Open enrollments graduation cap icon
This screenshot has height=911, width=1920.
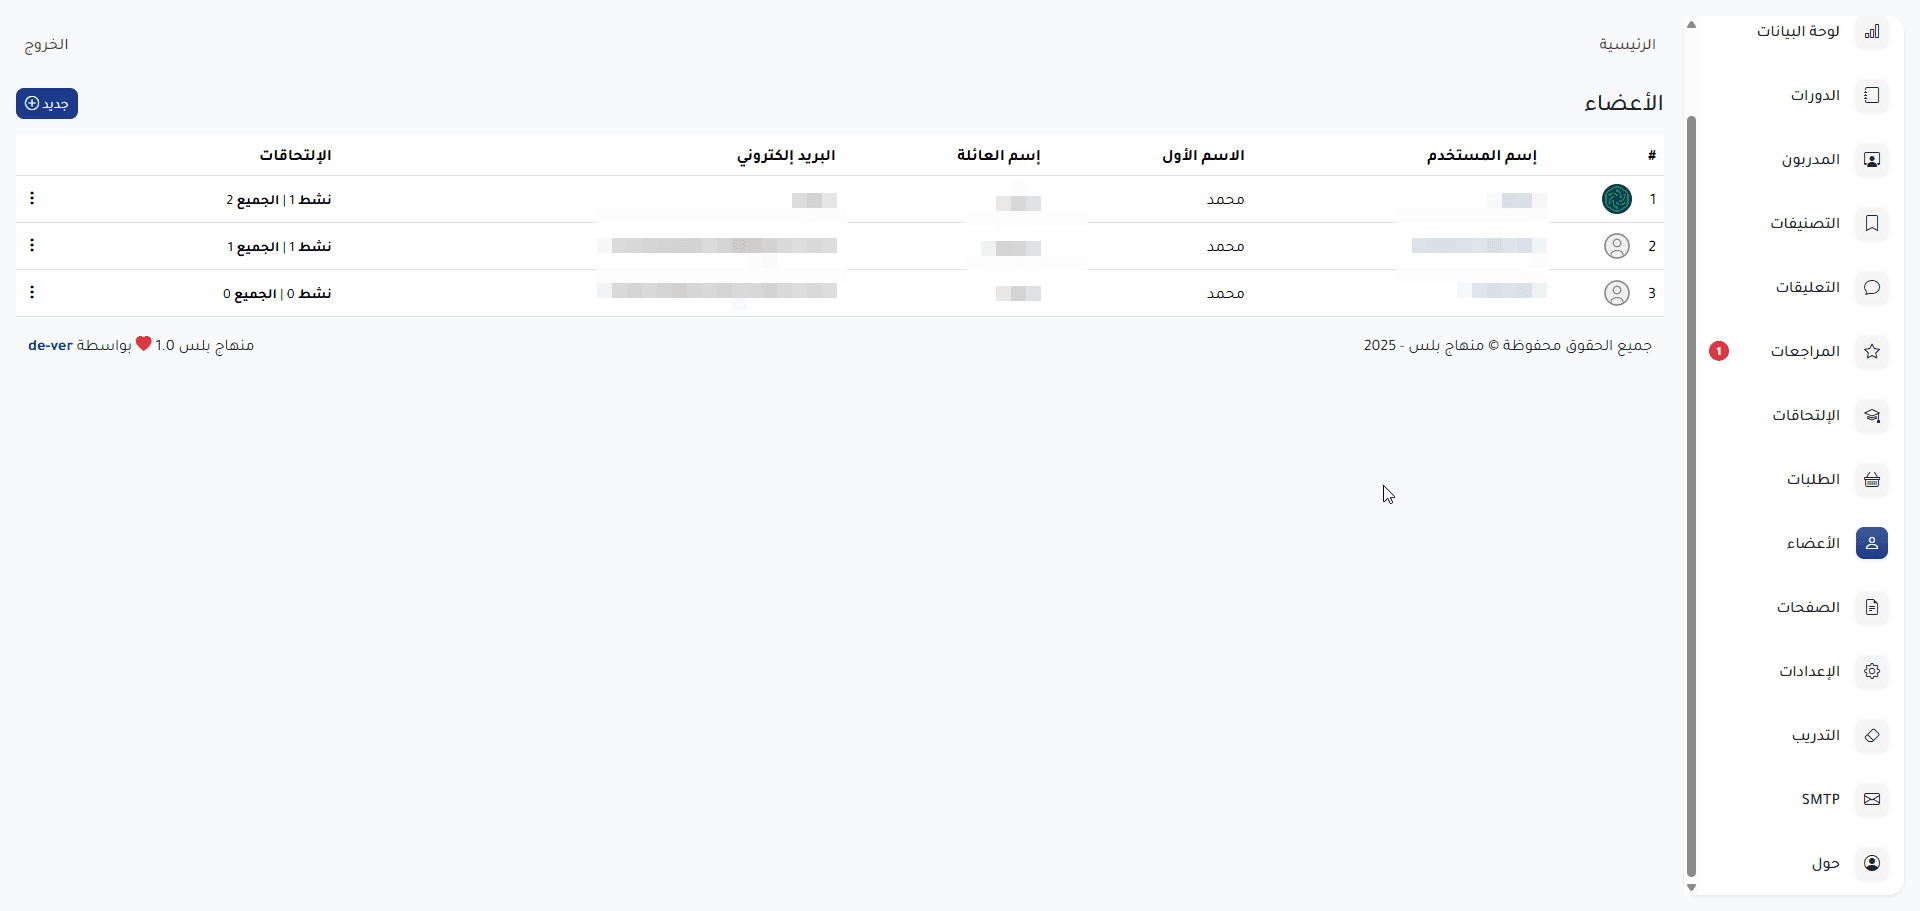1871,416
